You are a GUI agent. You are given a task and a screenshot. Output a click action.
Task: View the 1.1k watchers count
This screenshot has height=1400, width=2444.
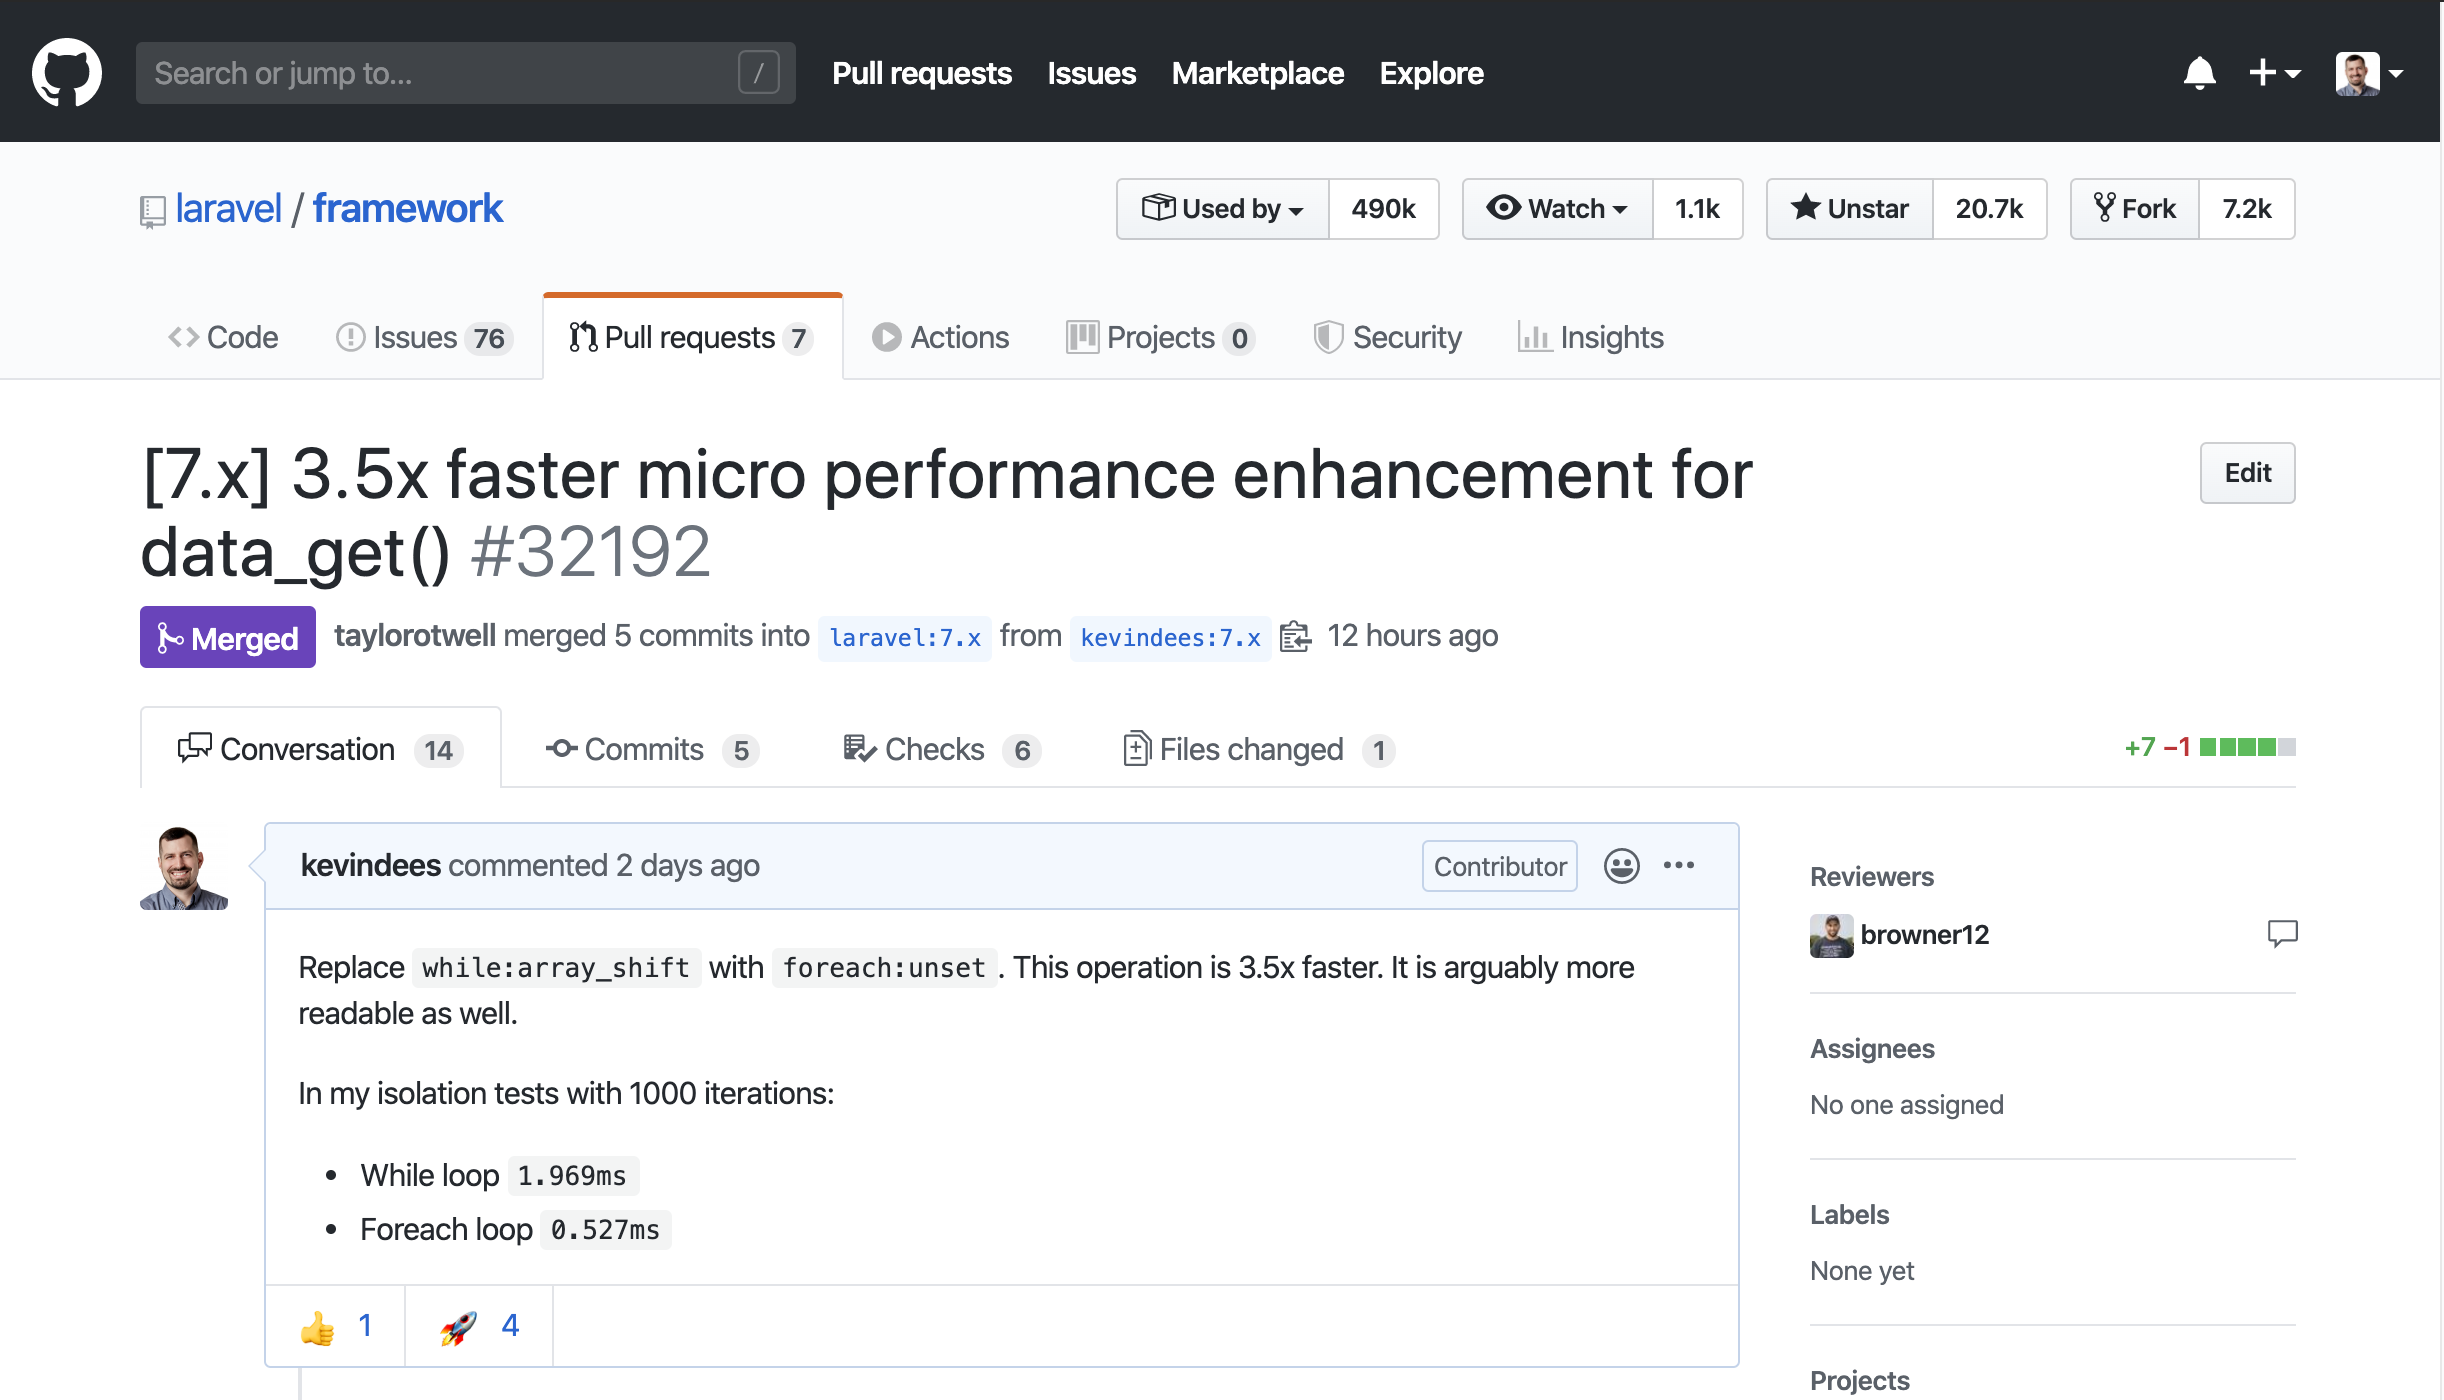coord(1697,208)
